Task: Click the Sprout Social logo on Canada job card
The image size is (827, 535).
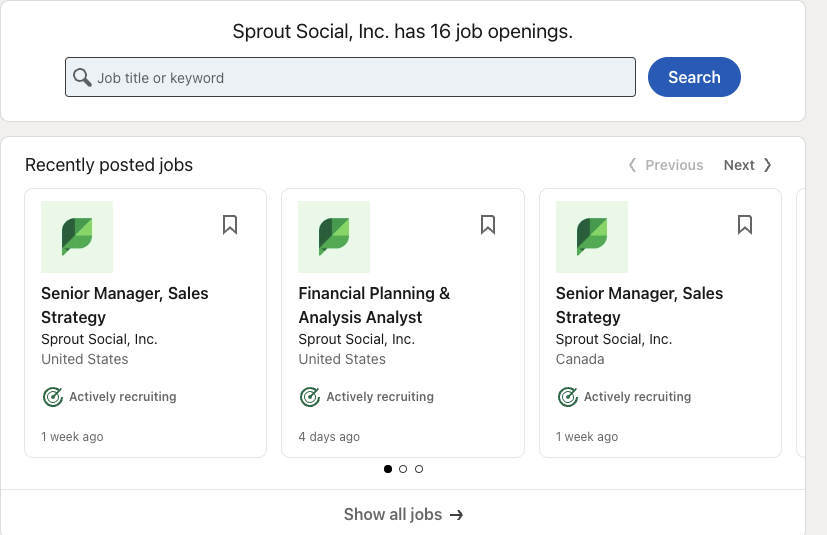Action: point(592,237)
